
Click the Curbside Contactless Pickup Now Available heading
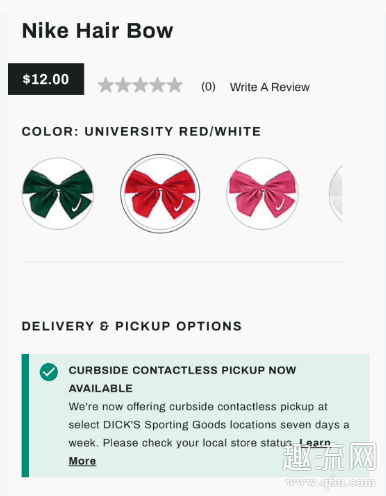pyautogui.click(x=182, y=379)
